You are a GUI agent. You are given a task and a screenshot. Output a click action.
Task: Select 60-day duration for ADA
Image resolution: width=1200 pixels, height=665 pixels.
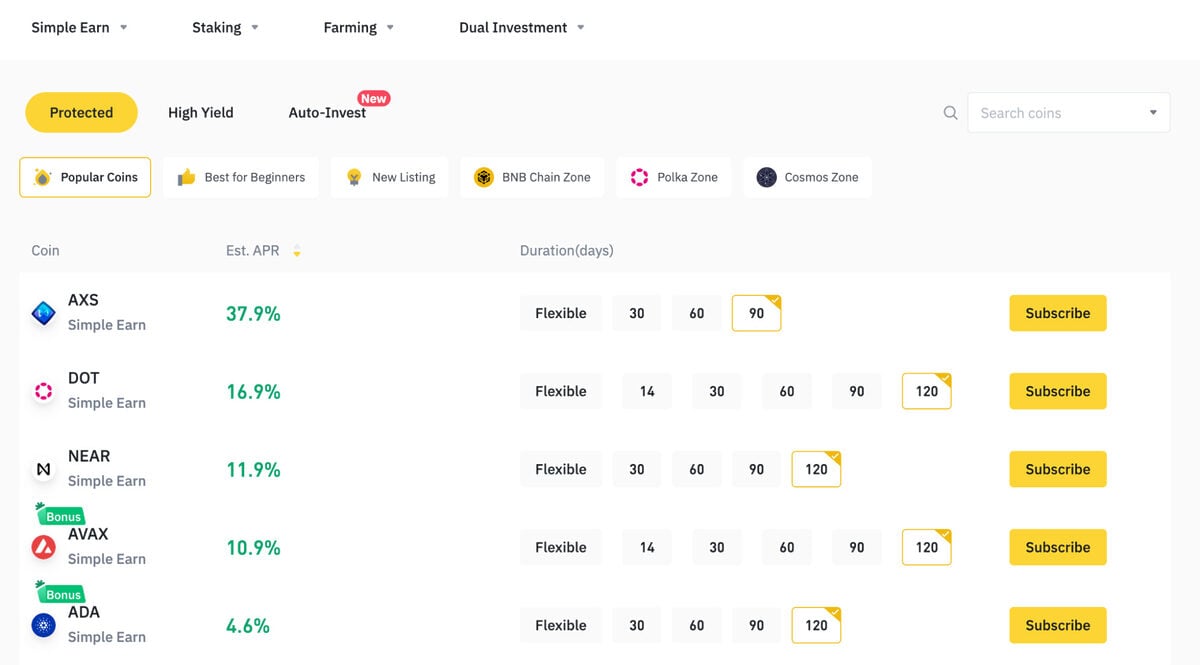tap(697, 625)
